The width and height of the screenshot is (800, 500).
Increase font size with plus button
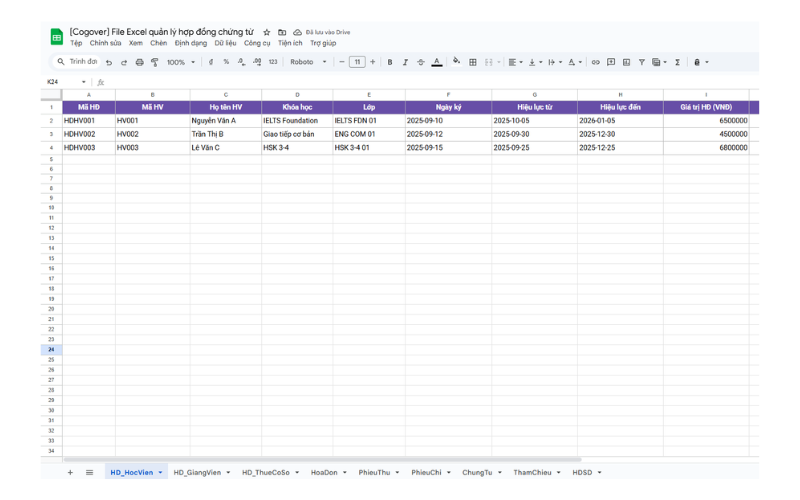click(x=373, y=62)
